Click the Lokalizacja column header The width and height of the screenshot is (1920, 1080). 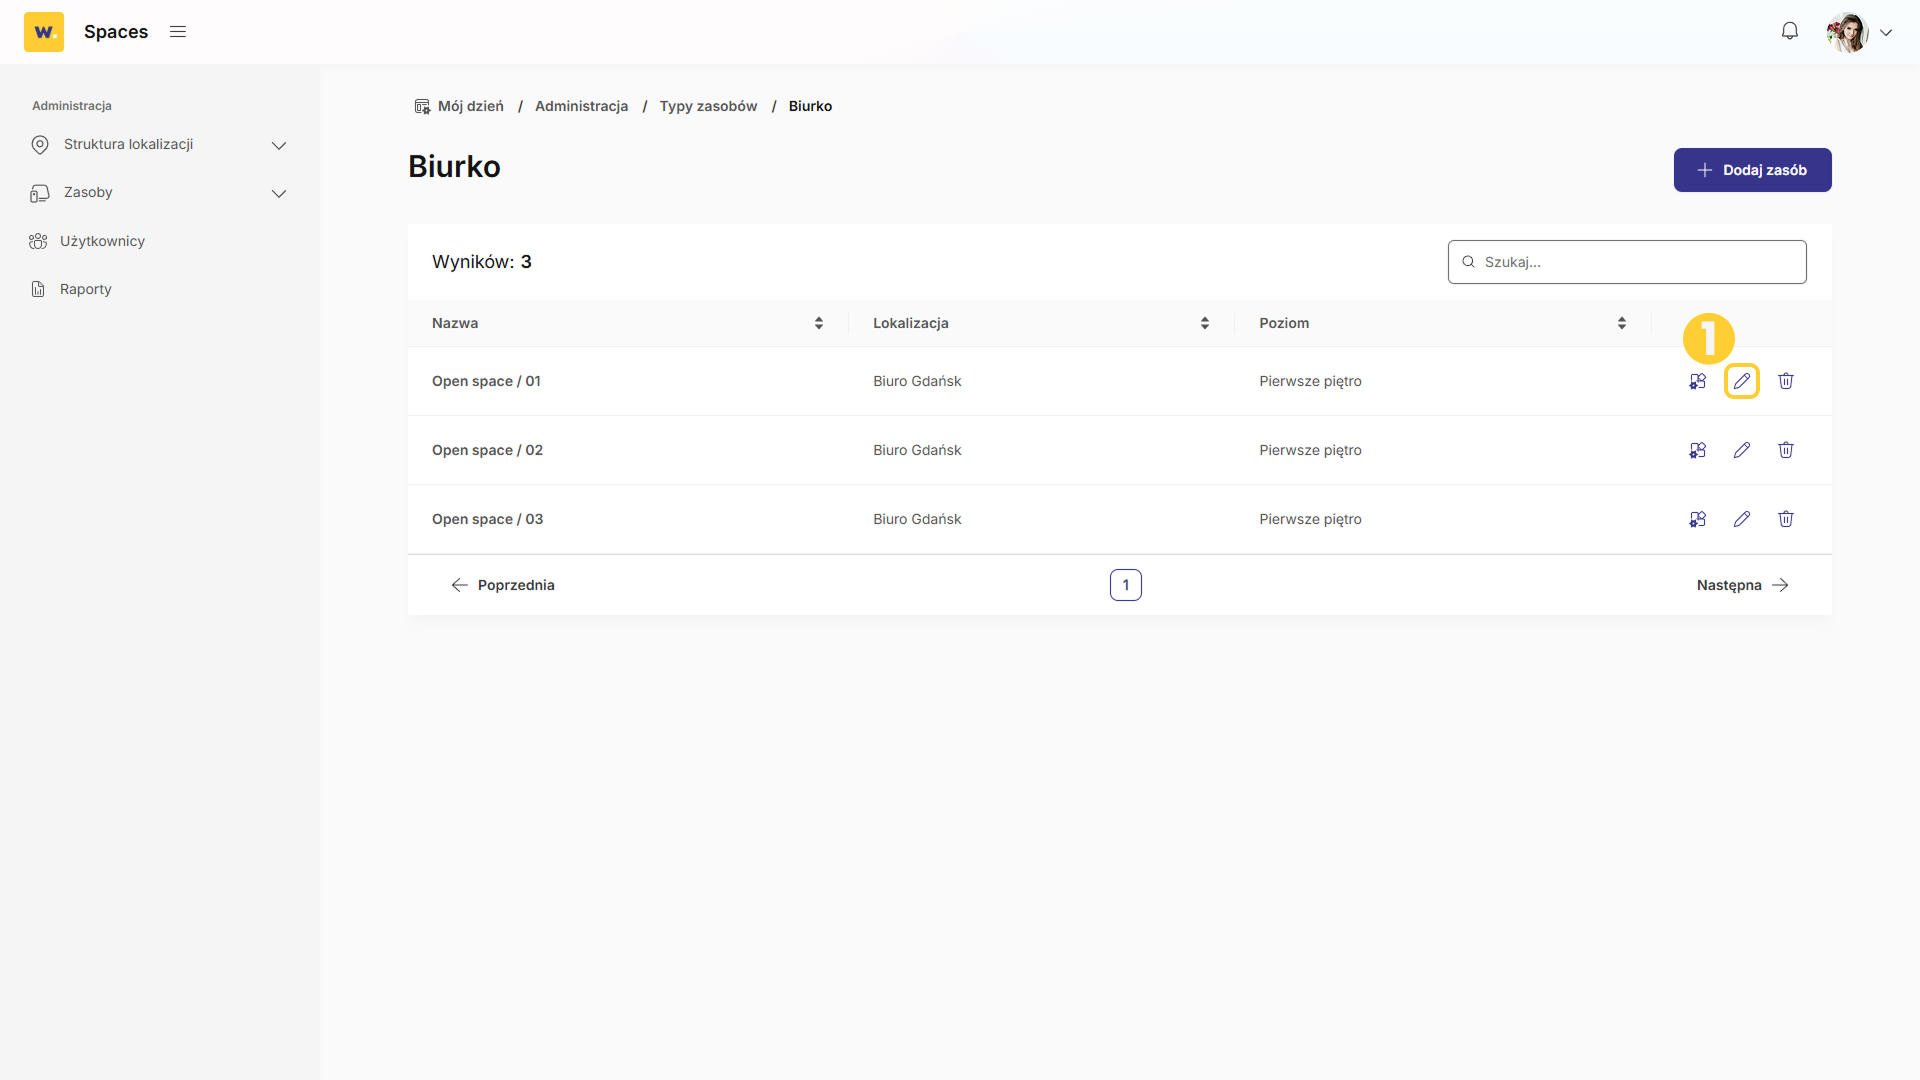coord(911,323)
